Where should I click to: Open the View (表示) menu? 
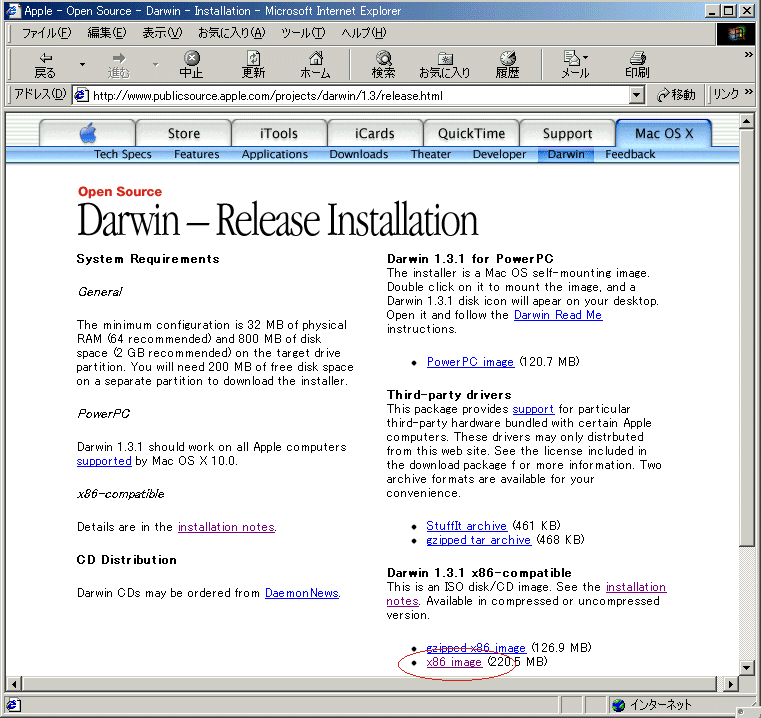[162, 33]
